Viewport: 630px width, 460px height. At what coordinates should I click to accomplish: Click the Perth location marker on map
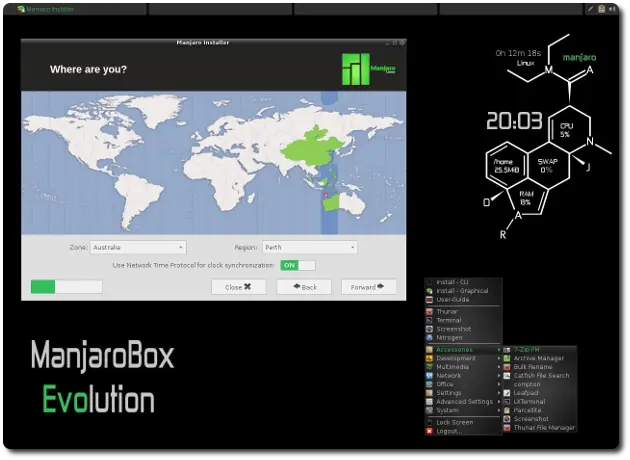coord(326,196)
